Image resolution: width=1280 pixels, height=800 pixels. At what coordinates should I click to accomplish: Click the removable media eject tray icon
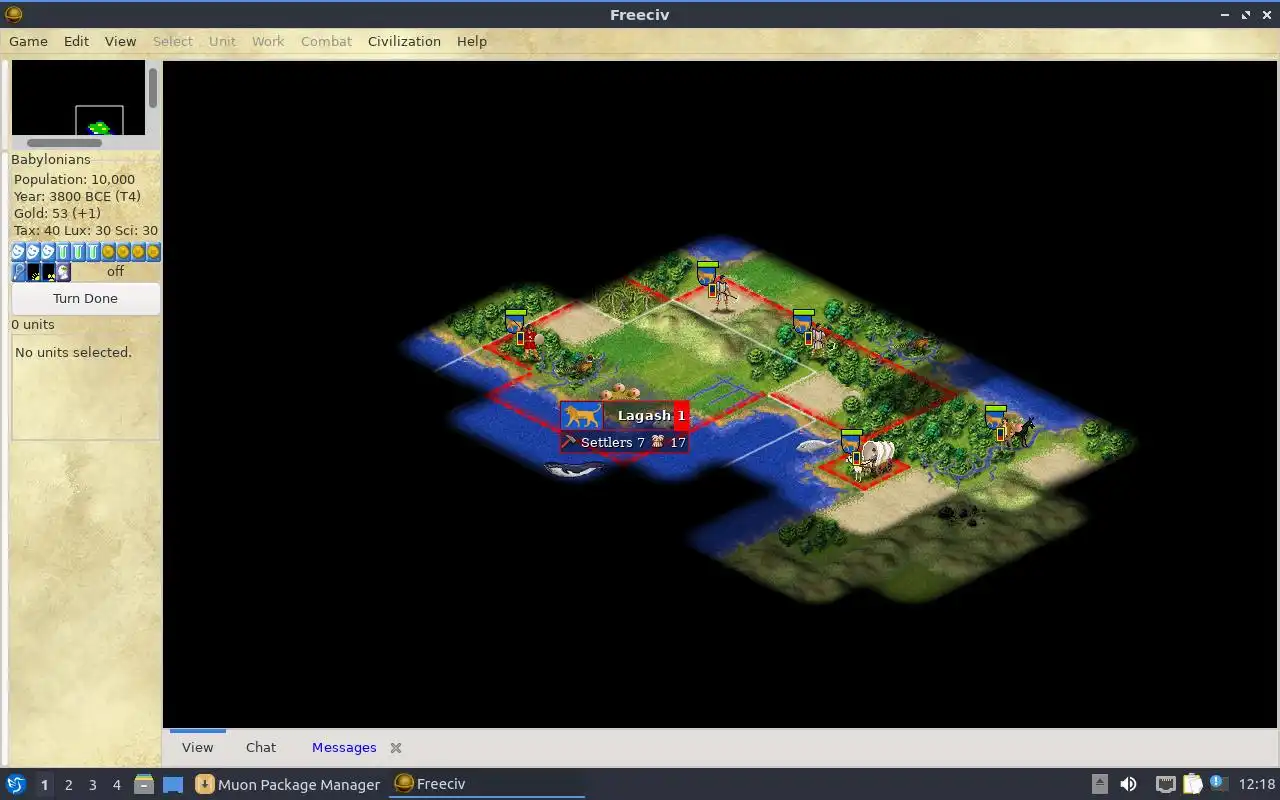pyautogui.click(x=1099, y=784)
